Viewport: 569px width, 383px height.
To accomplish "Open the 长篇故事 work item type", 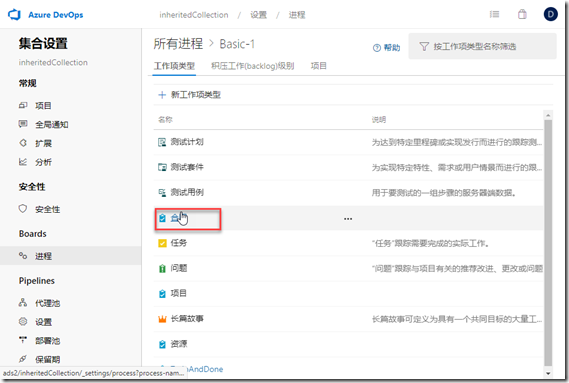I will coord(187,319).
